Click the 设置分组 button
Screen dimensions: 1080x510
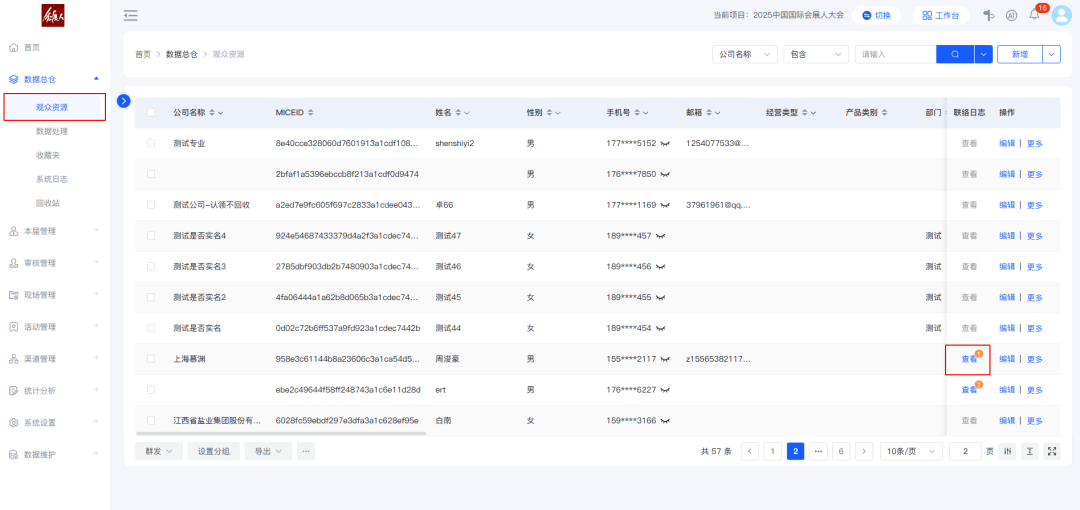[x=213, y=451]
